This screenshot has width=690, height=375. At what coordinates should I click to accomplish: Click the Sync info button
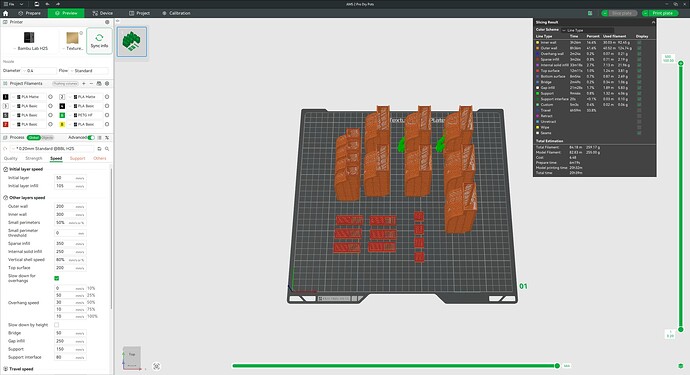(x=99, y=41)
